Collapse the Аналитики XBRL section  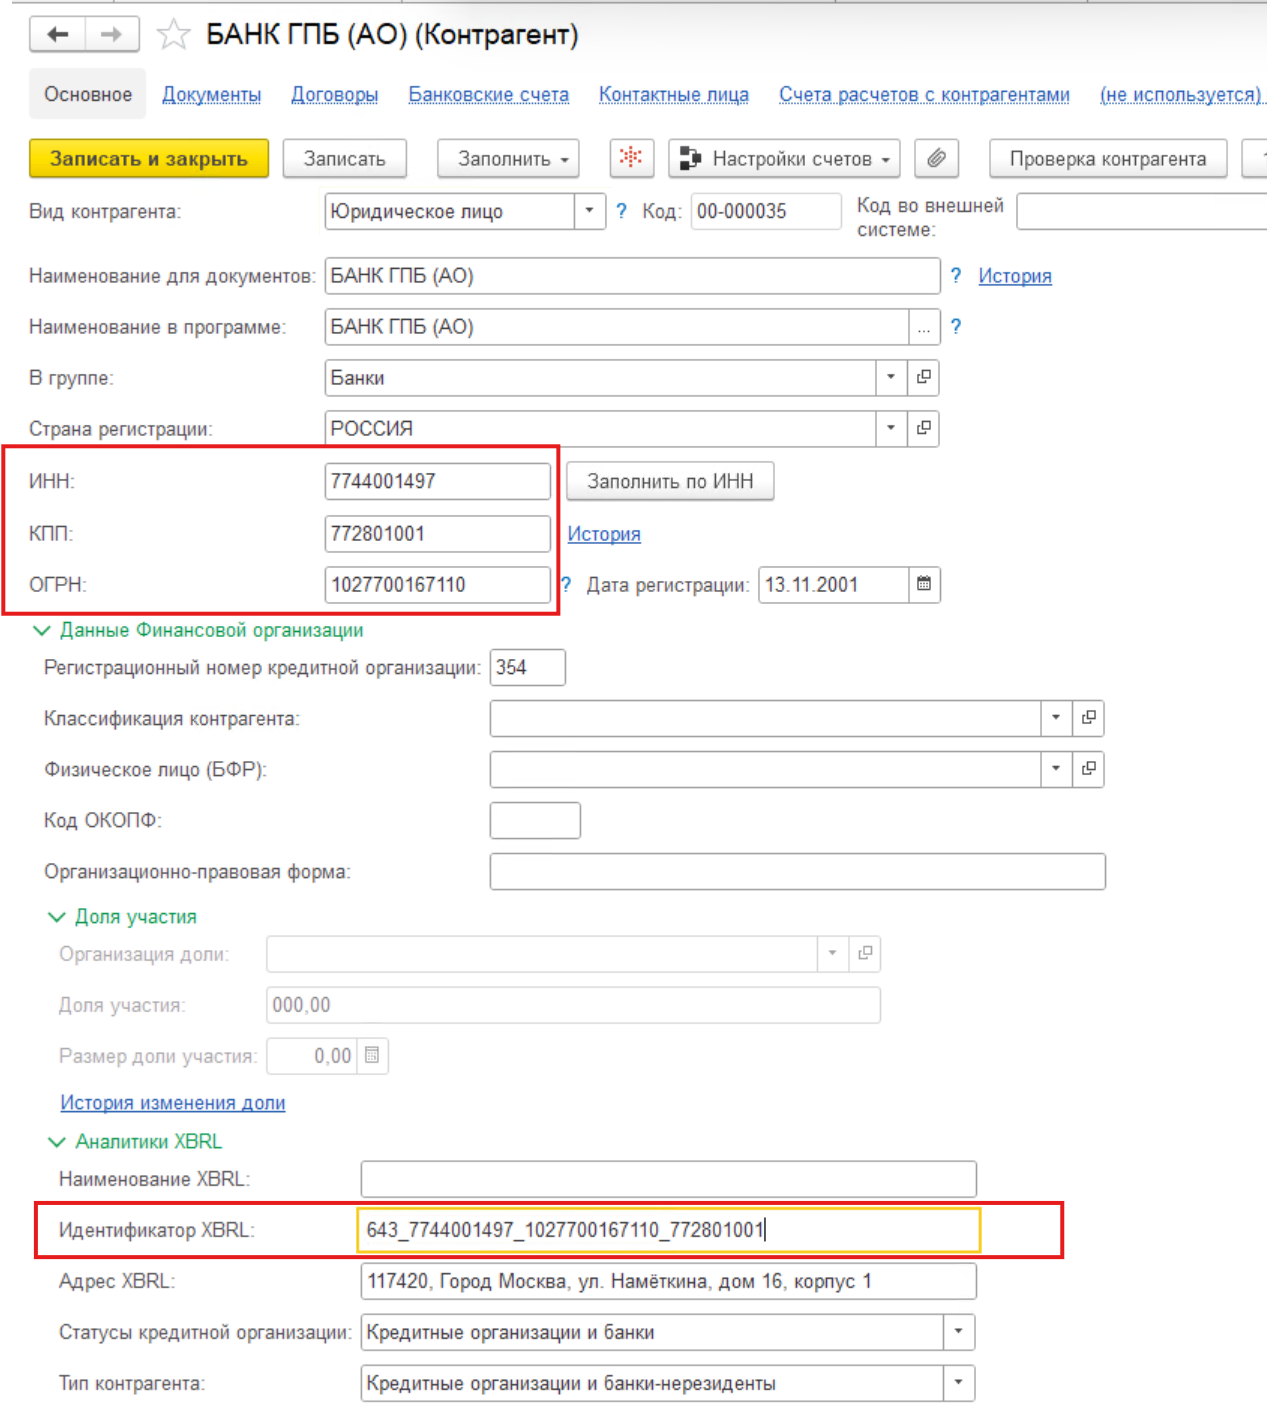point(57,1142)
